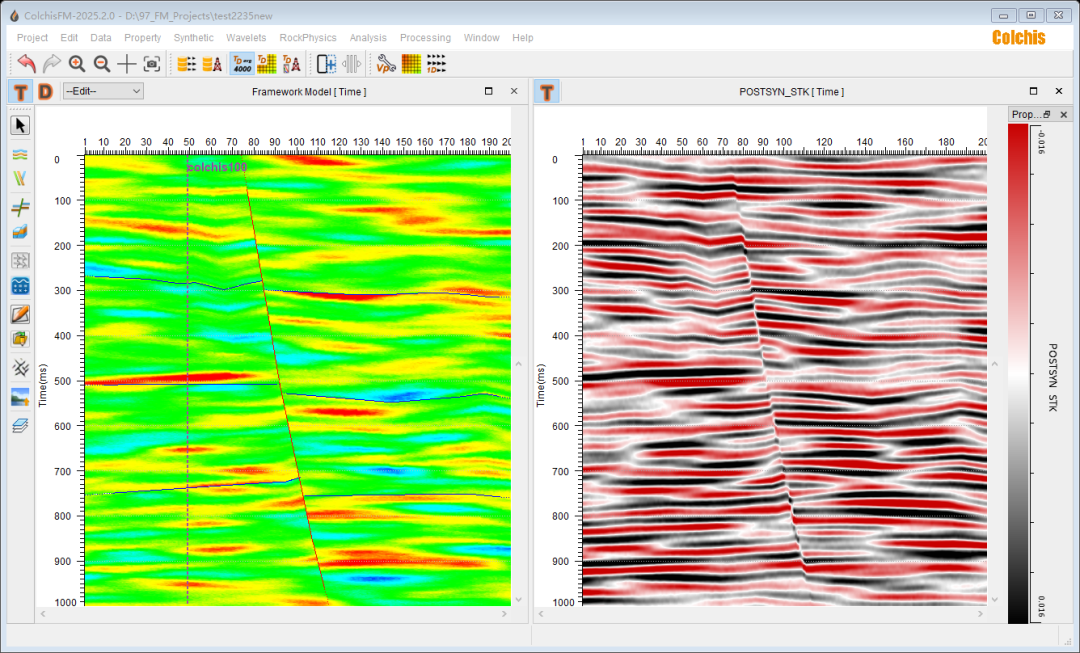The height and width of the screenshot is (653, 1080).
Task: Click the pencil edit icon in sidebar
Action: click(x=20, y=314)
